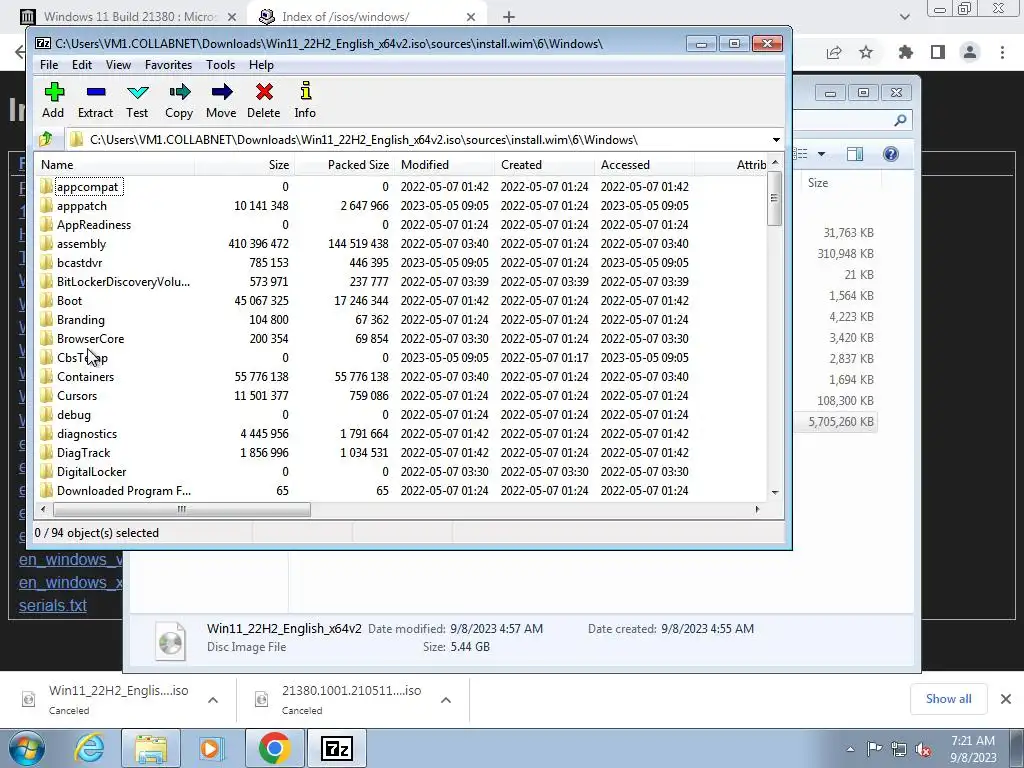Select the BrowserCore folder
This screenshot has height=768, width=1024.
pyautogui.click(x=90, y=338)
